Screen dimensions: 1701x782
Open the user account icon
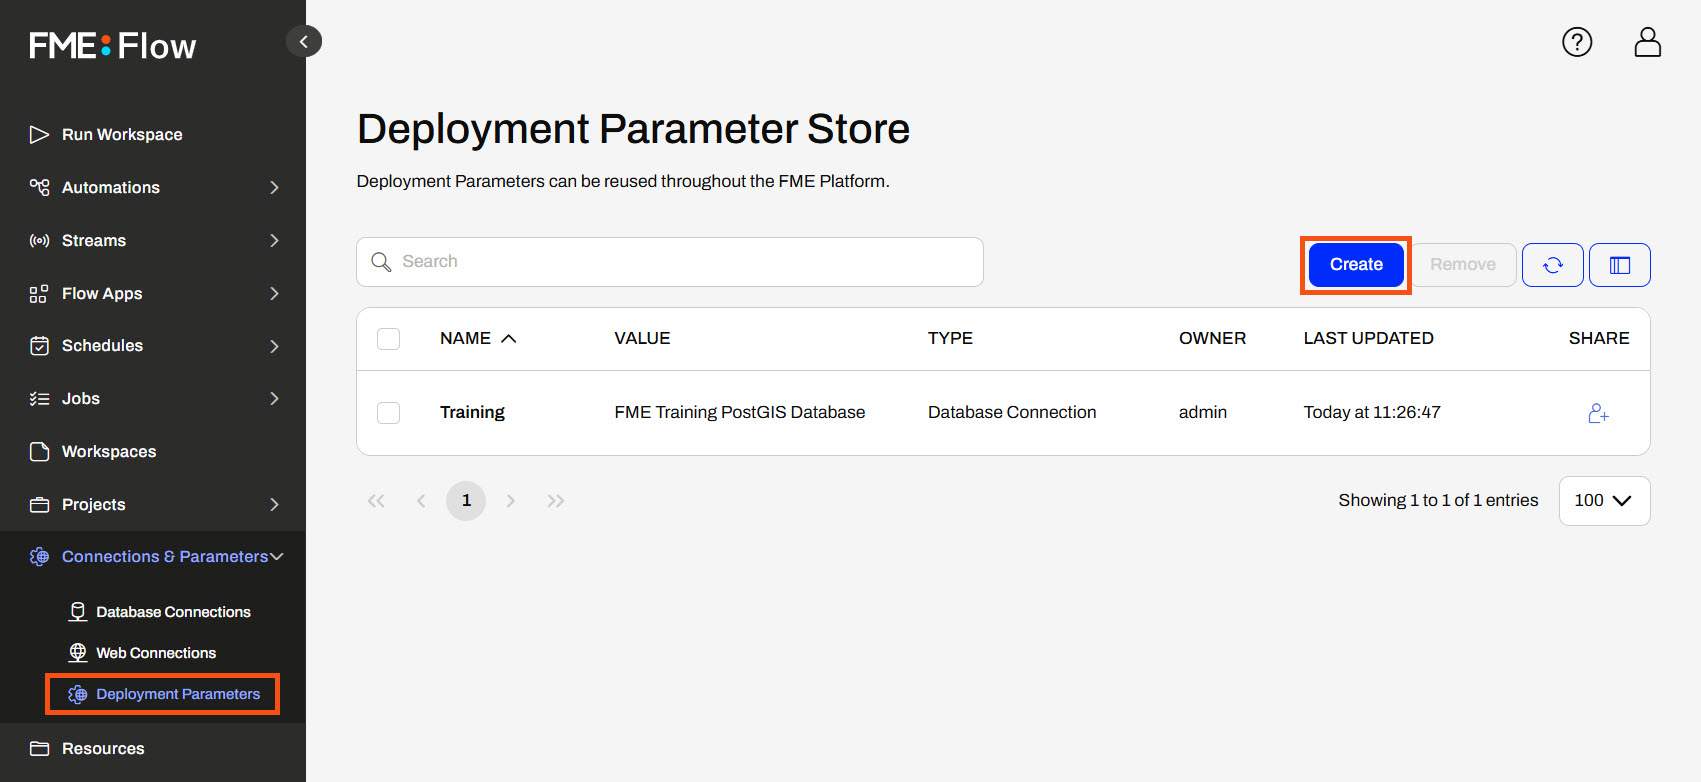[x=1647, y=42]
